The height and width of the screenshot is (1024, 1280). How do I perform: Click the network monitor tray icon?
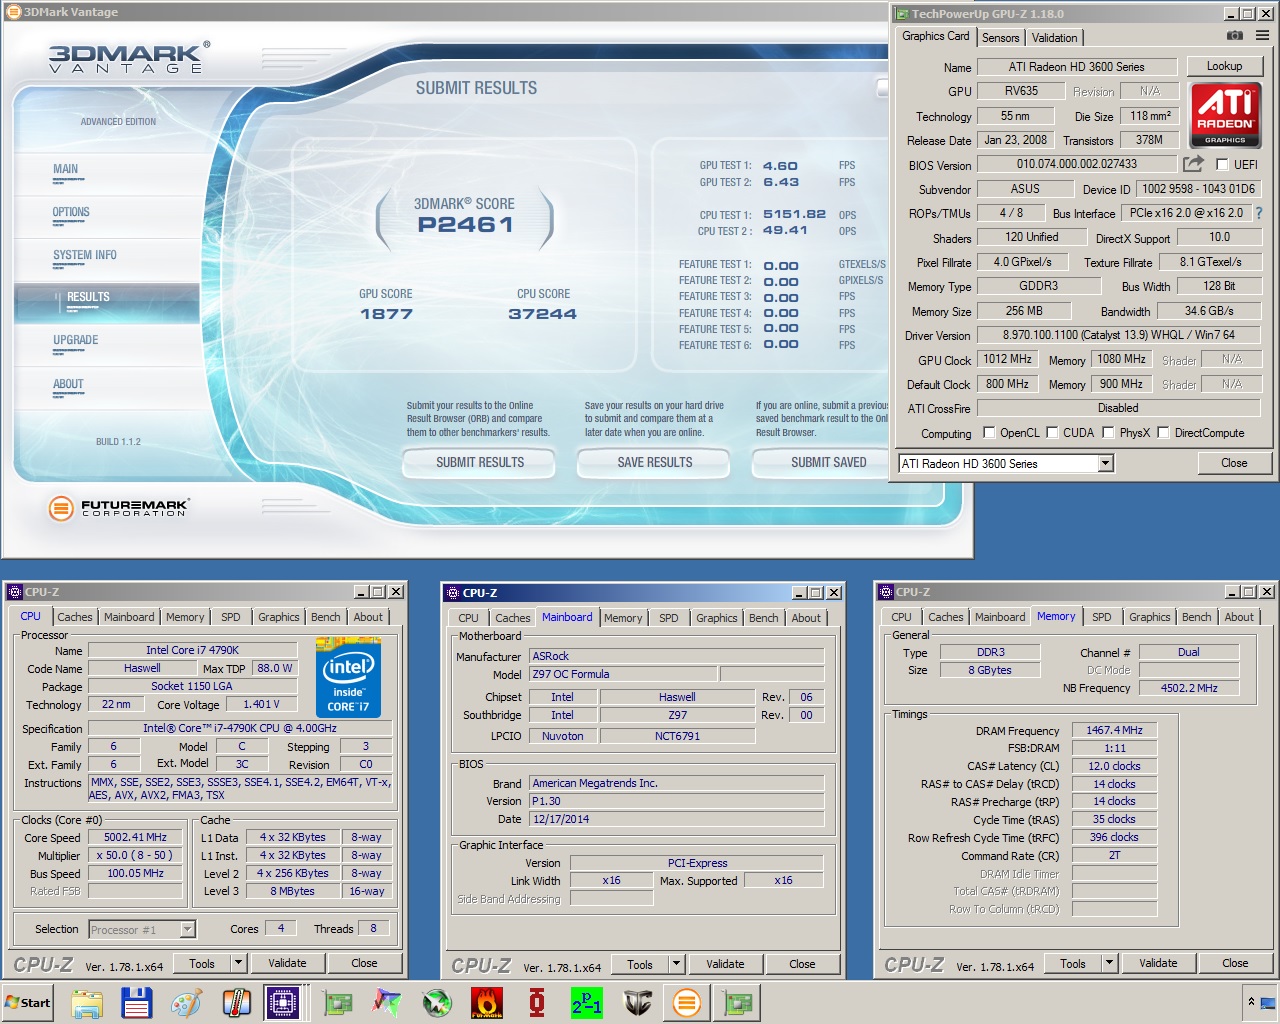(x=1267, y=1002)
